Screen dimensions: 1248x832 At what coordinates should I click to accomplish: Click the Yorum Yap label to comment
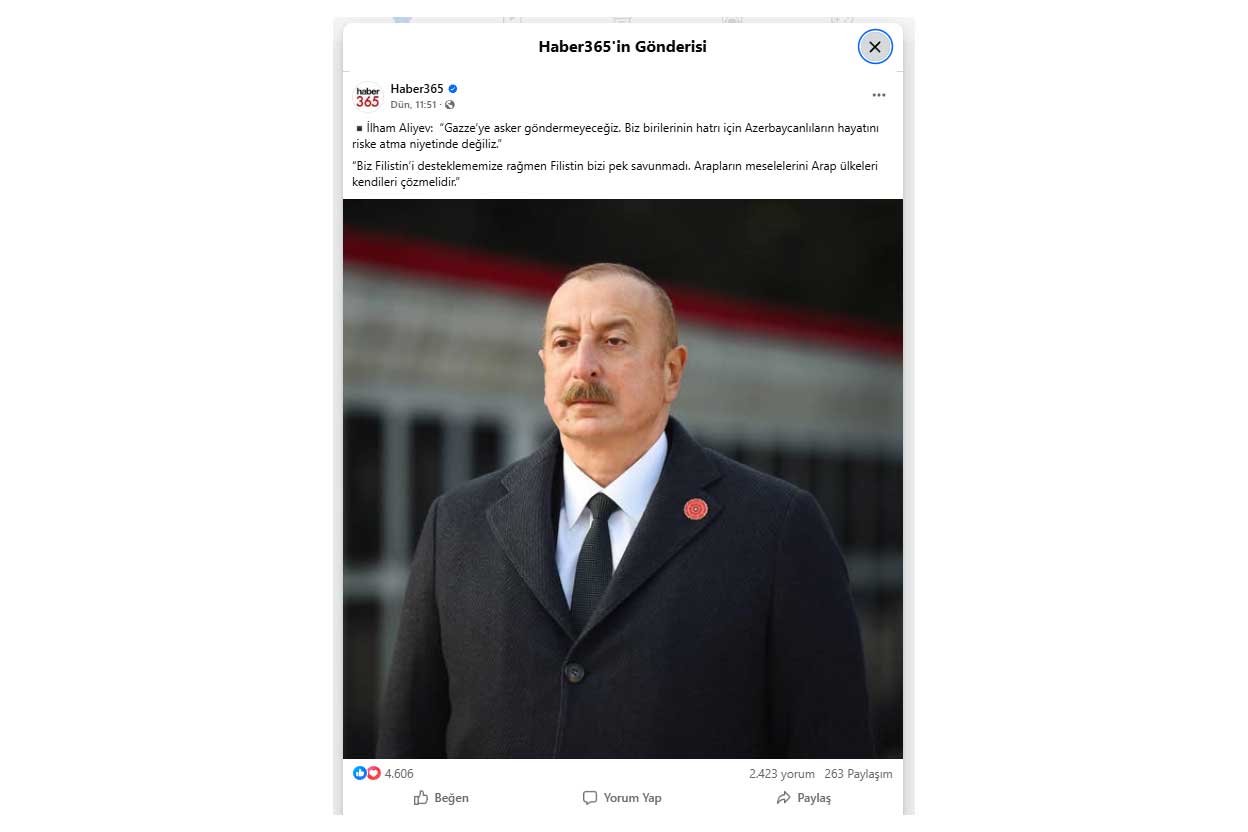[x=632, y=798]
